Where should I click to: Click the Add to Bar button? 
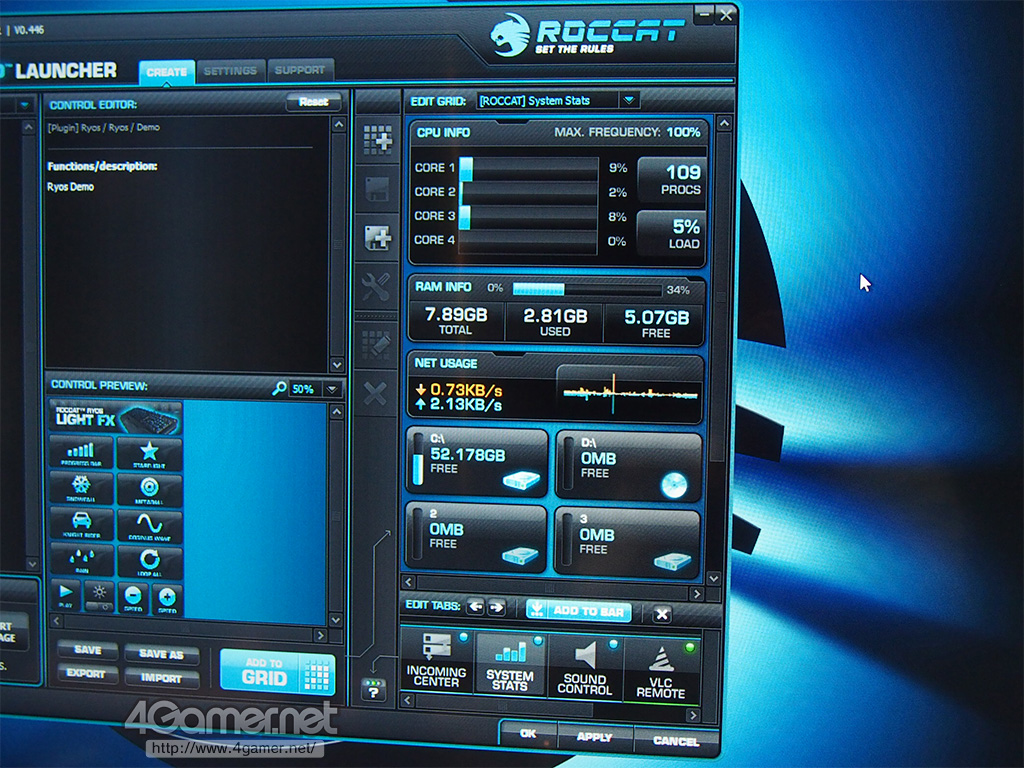579,611
